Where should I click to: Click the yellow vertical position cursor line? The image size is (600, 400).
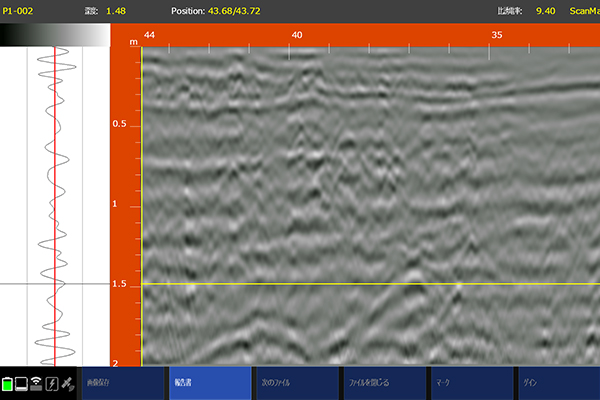[x=142, y=200]
